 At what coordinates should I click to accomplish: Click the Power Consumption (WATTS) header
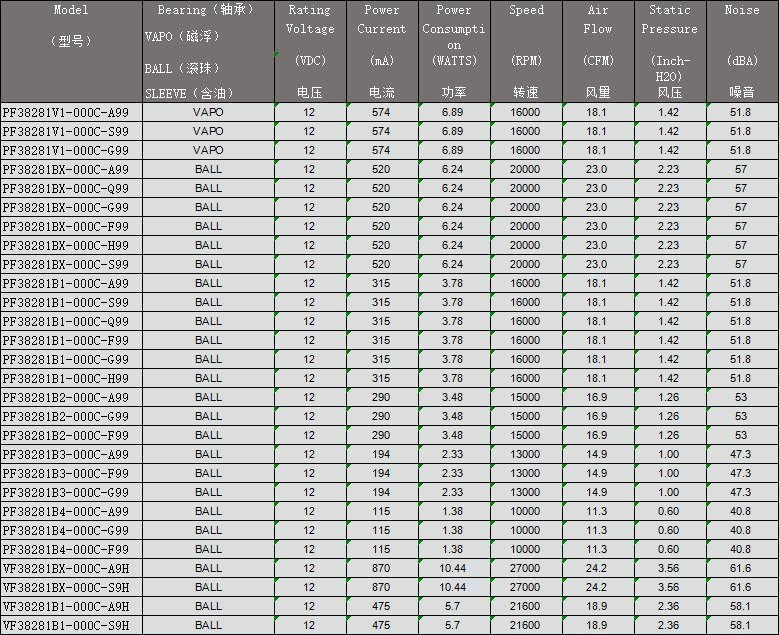point(453,50)
